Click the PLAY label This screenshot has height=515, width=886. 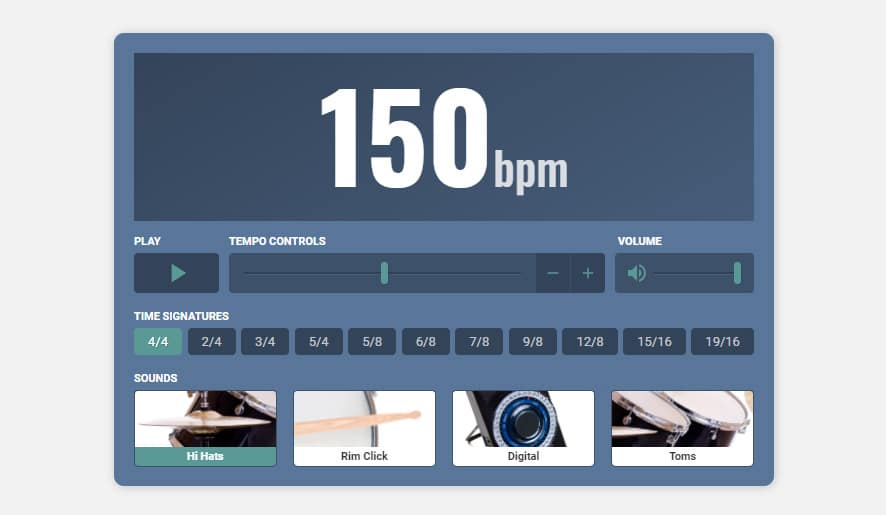tap(147, 241)
